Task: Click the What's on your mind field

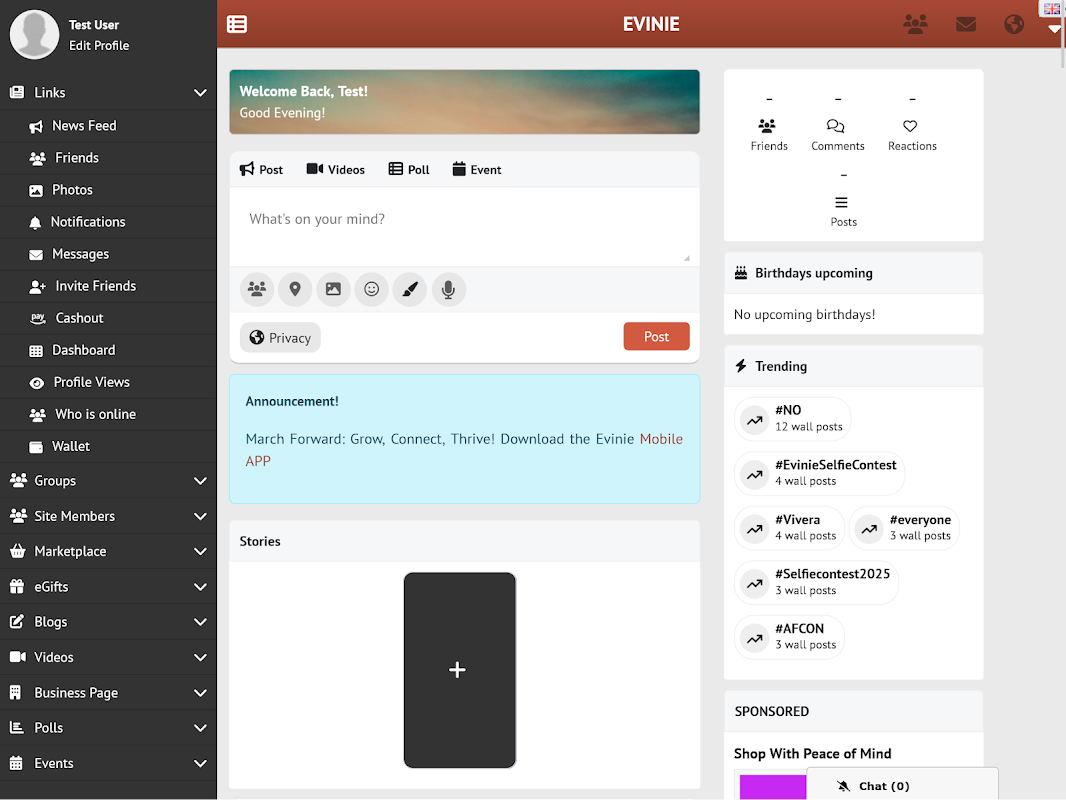Action: pyautogui.click(x=464, y=227)
